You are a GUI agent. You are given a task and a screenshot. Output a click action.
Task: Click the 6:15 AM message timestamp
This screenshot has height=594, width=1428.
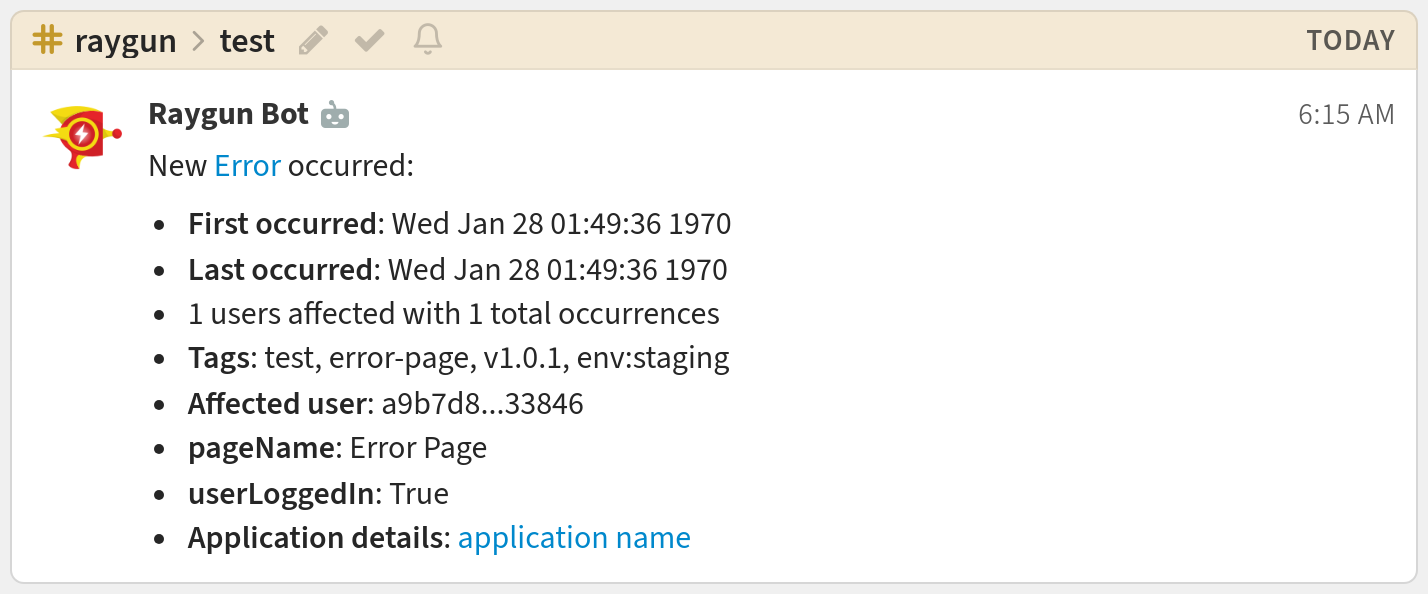coord(1346,115)
